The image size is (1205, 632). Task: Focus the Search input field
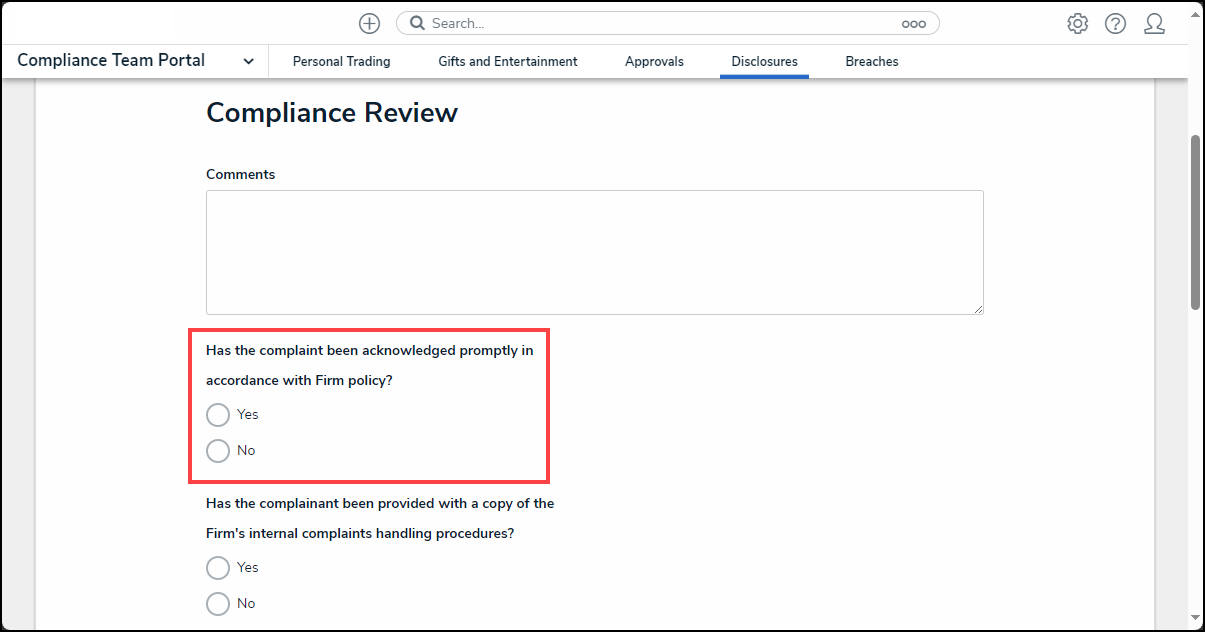[660, 23]
